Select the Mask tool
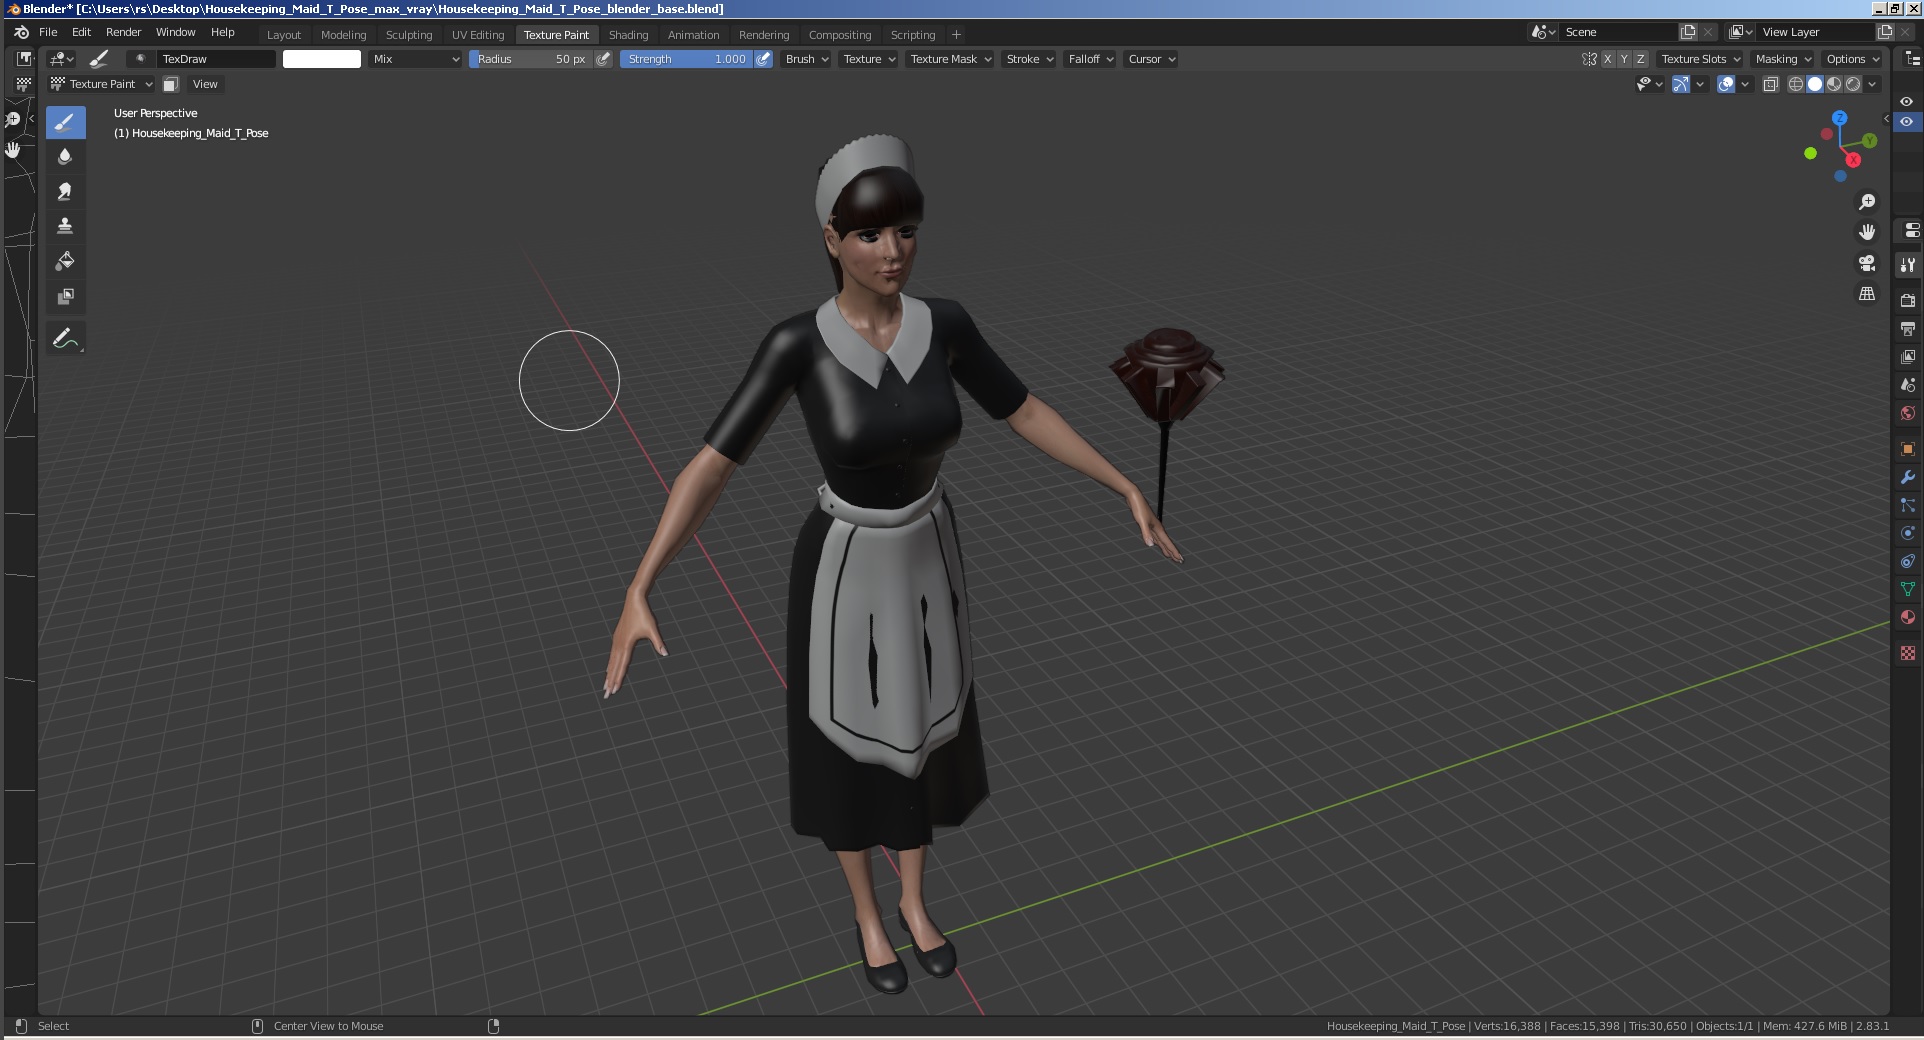Viewport: 1924px width, 1040px height. point(65,297)
